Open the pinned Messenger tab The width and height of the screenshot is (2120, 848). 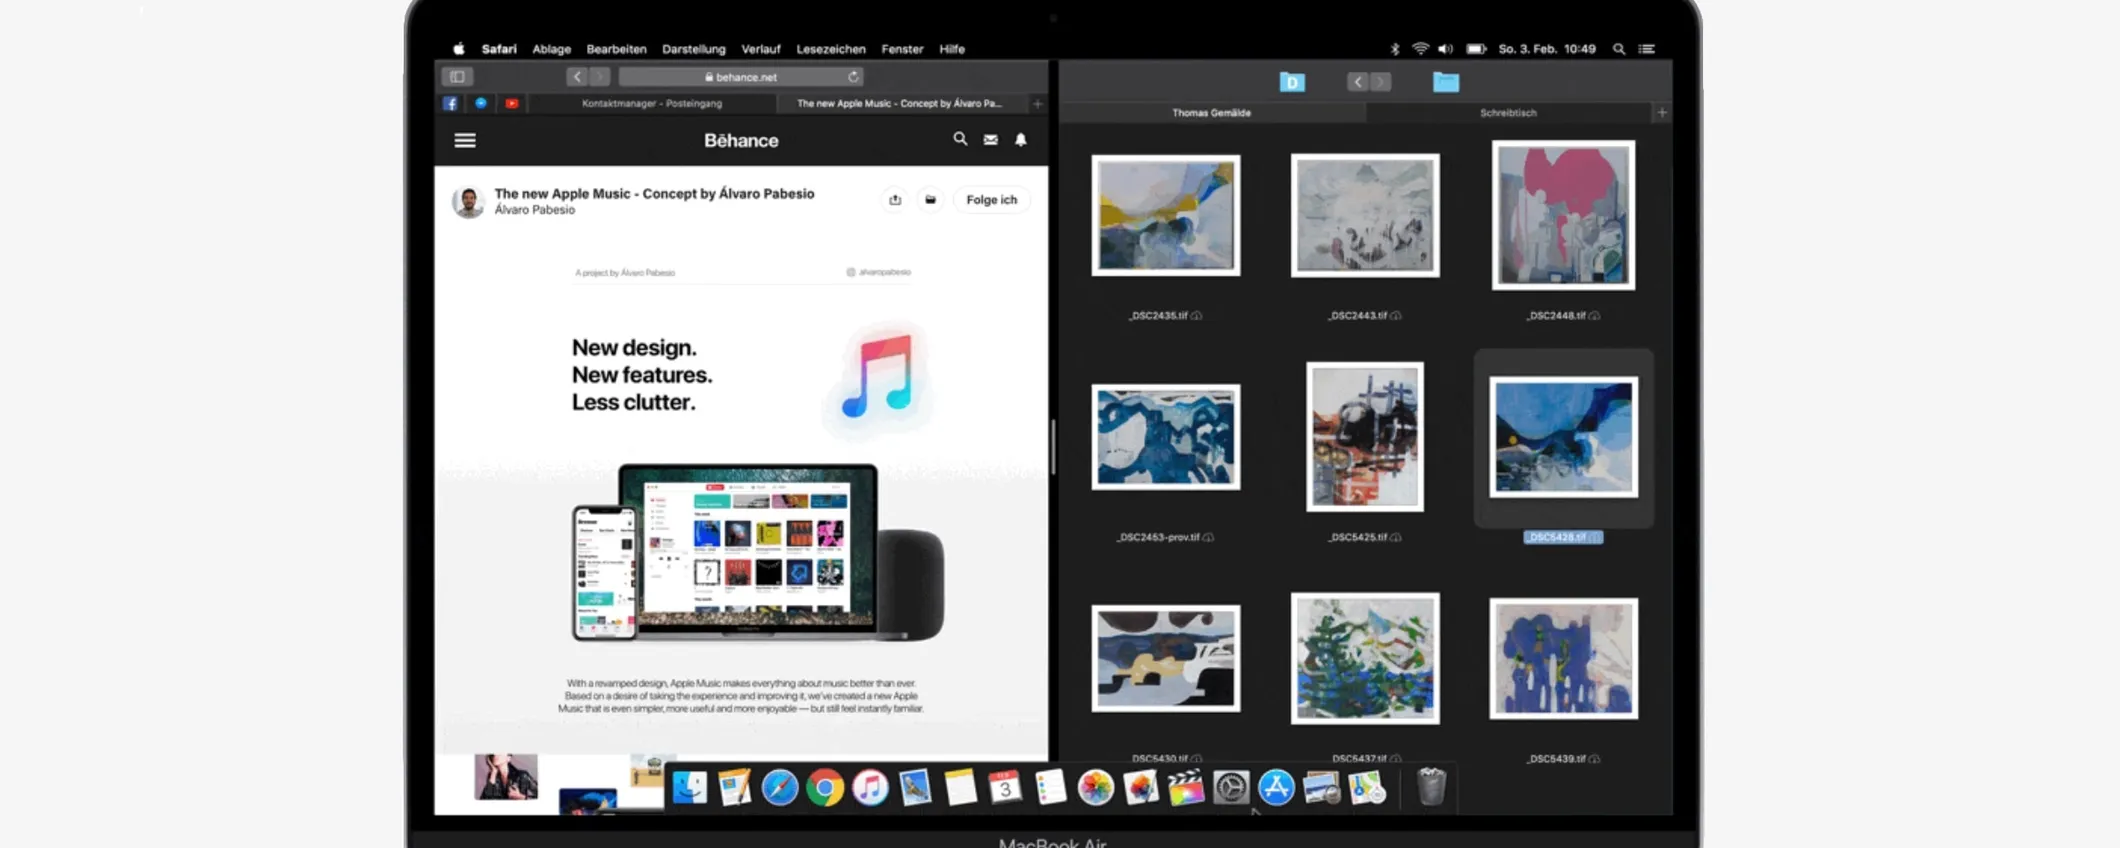481,104
